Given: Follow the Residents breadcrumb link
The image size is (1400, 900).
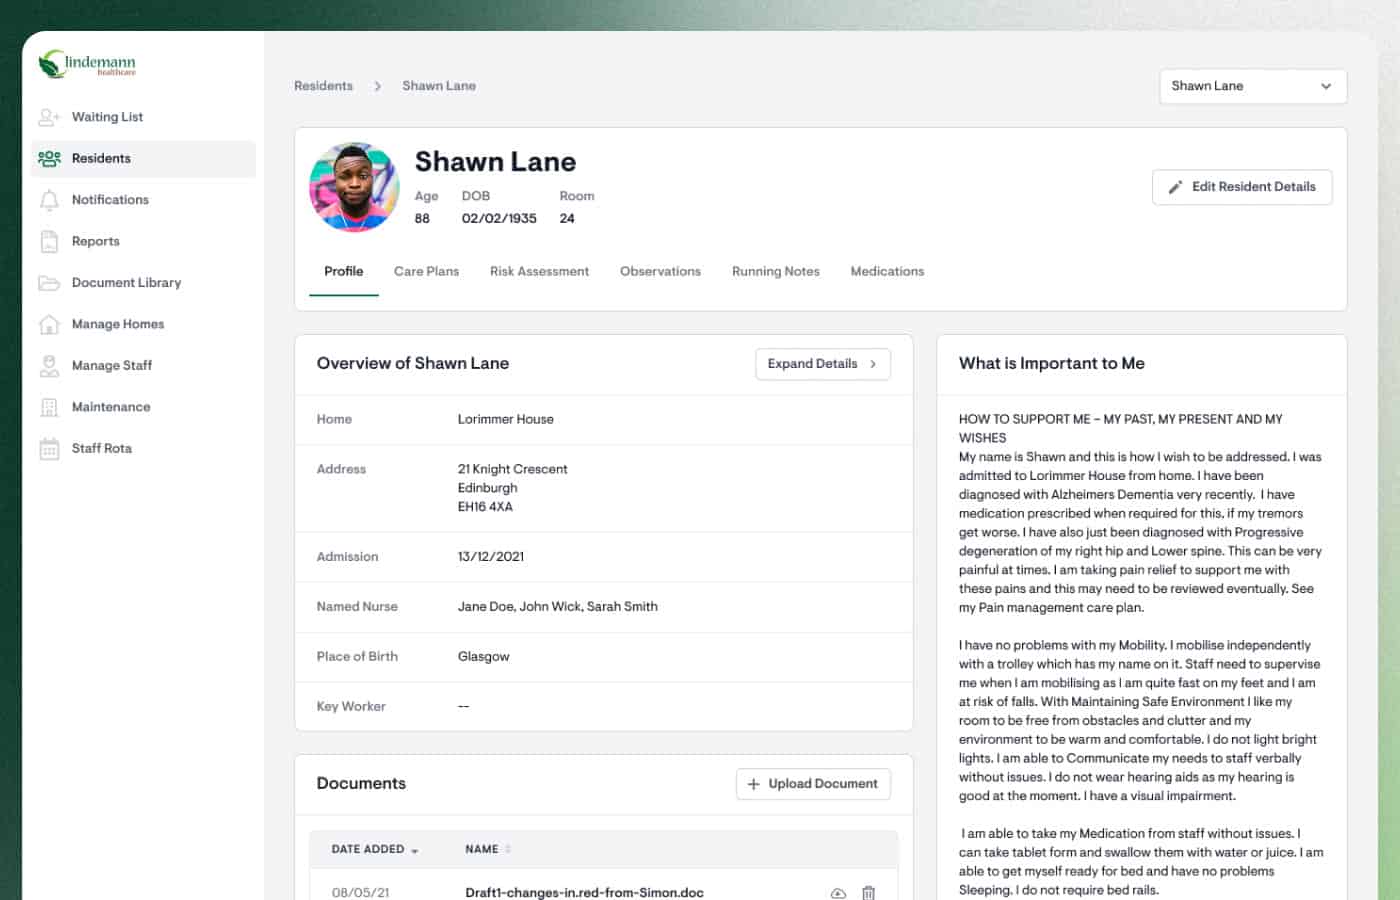Looking at the screenshot, I should click(324, 86).
